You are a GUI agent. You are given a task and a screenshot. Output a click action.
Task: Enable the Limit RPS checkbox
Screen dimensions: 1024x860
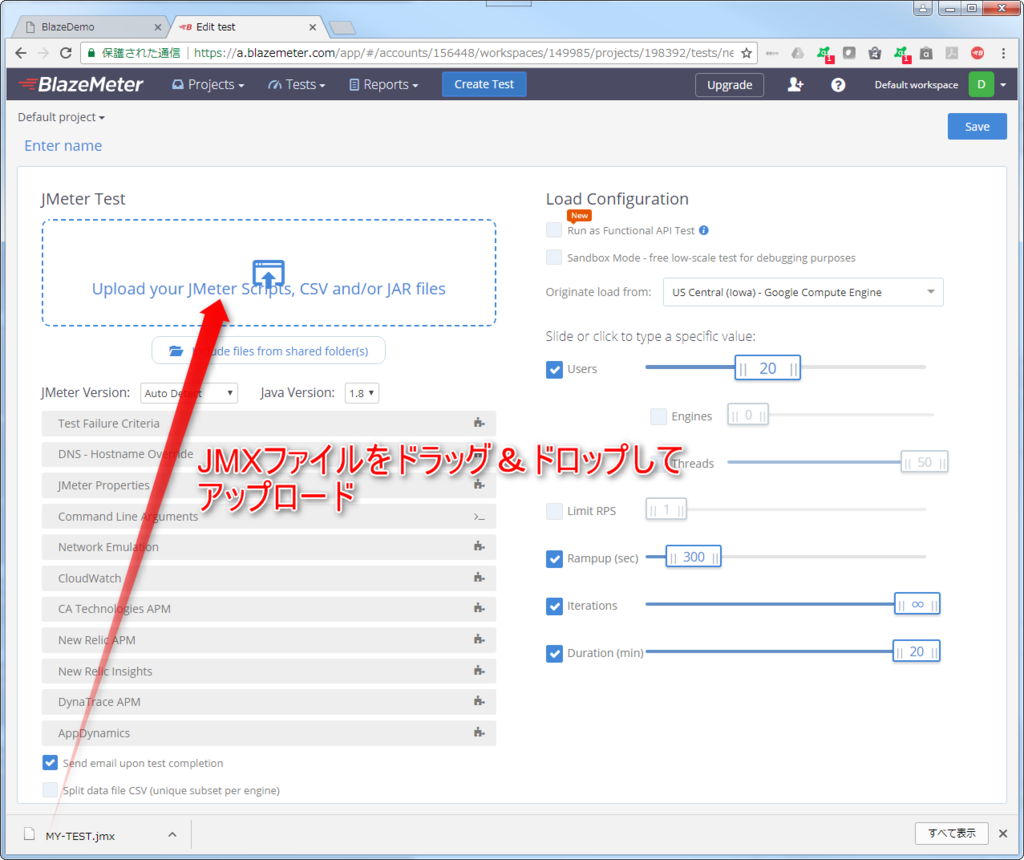tap(554, 511)
